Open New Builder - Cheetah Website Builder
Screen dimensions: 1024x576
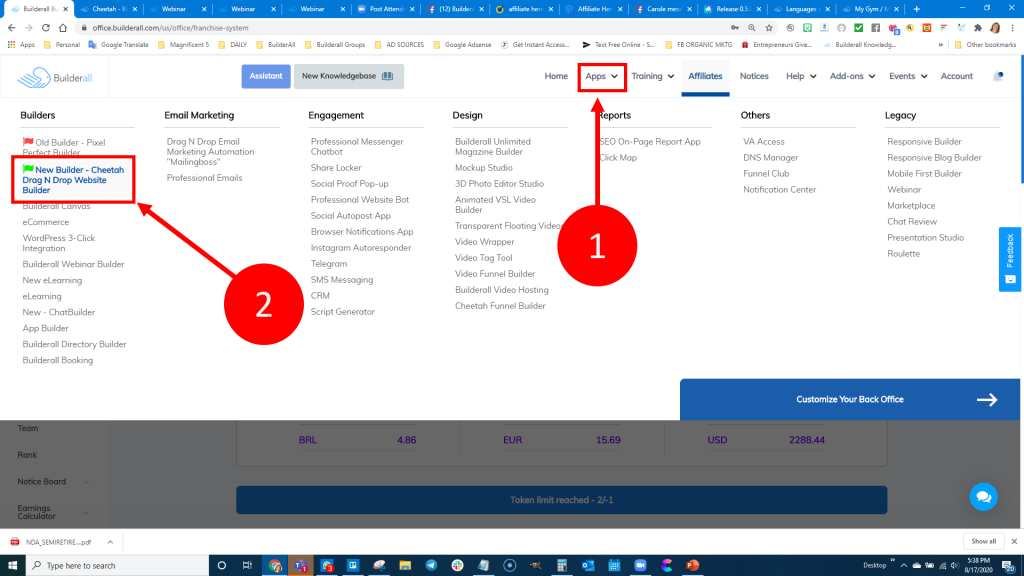click(73, 180)
